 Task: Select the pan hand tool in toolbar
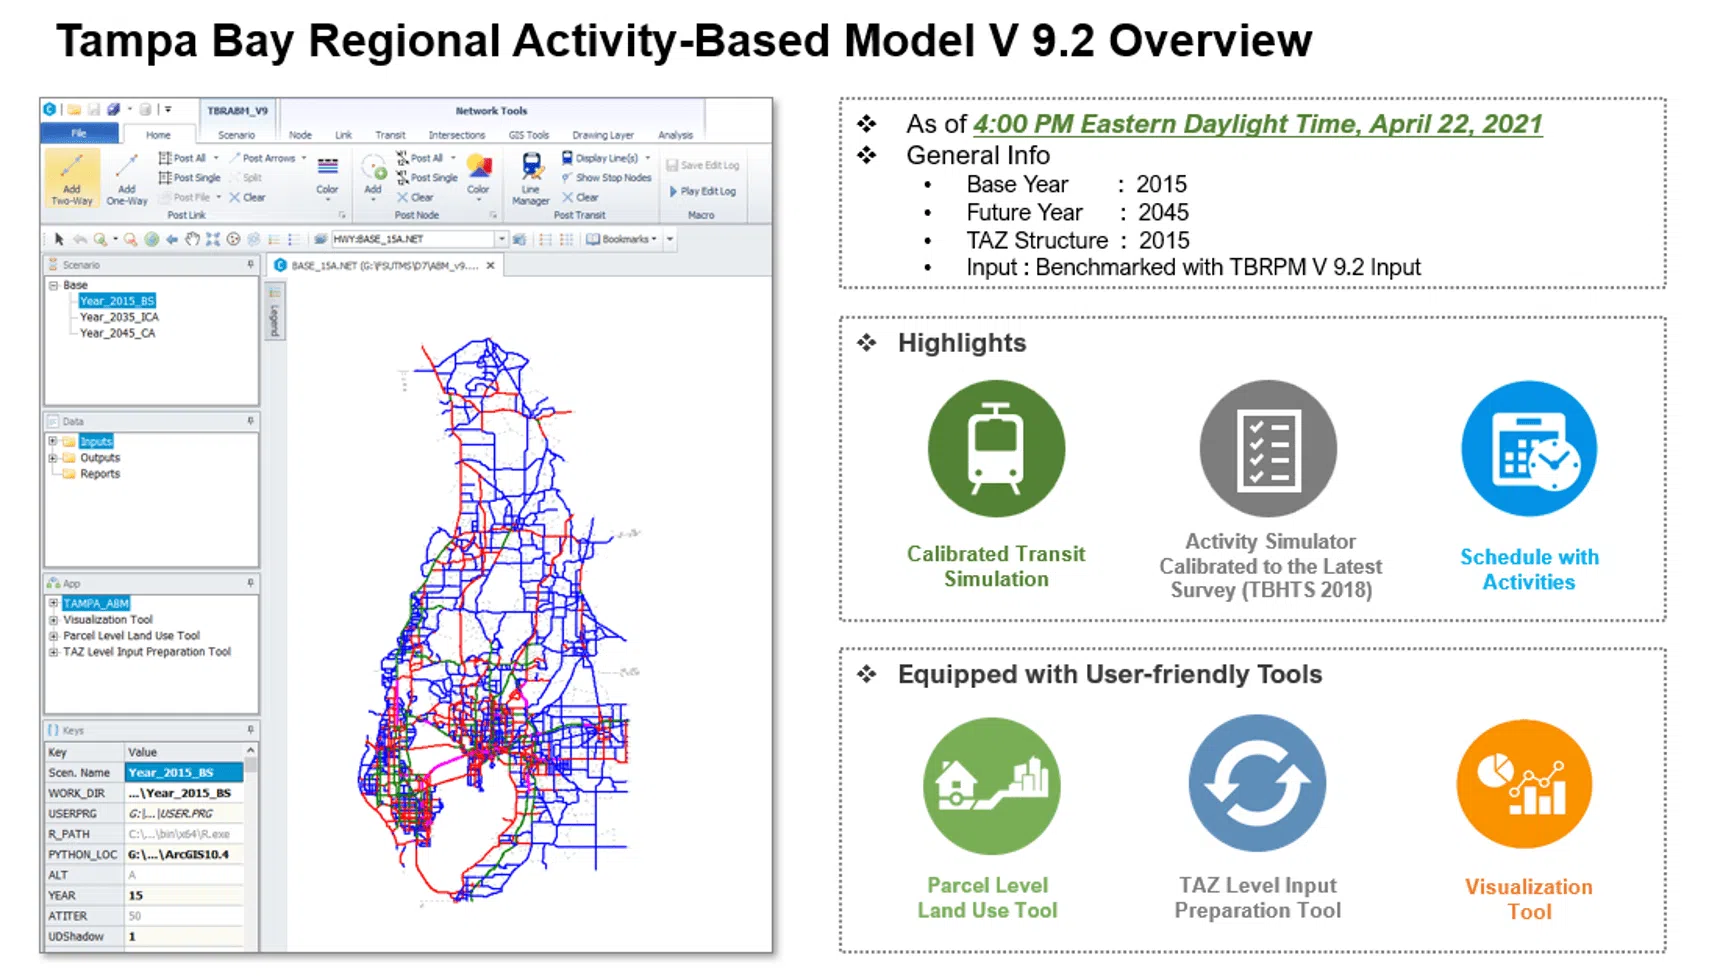click(192, 240)
